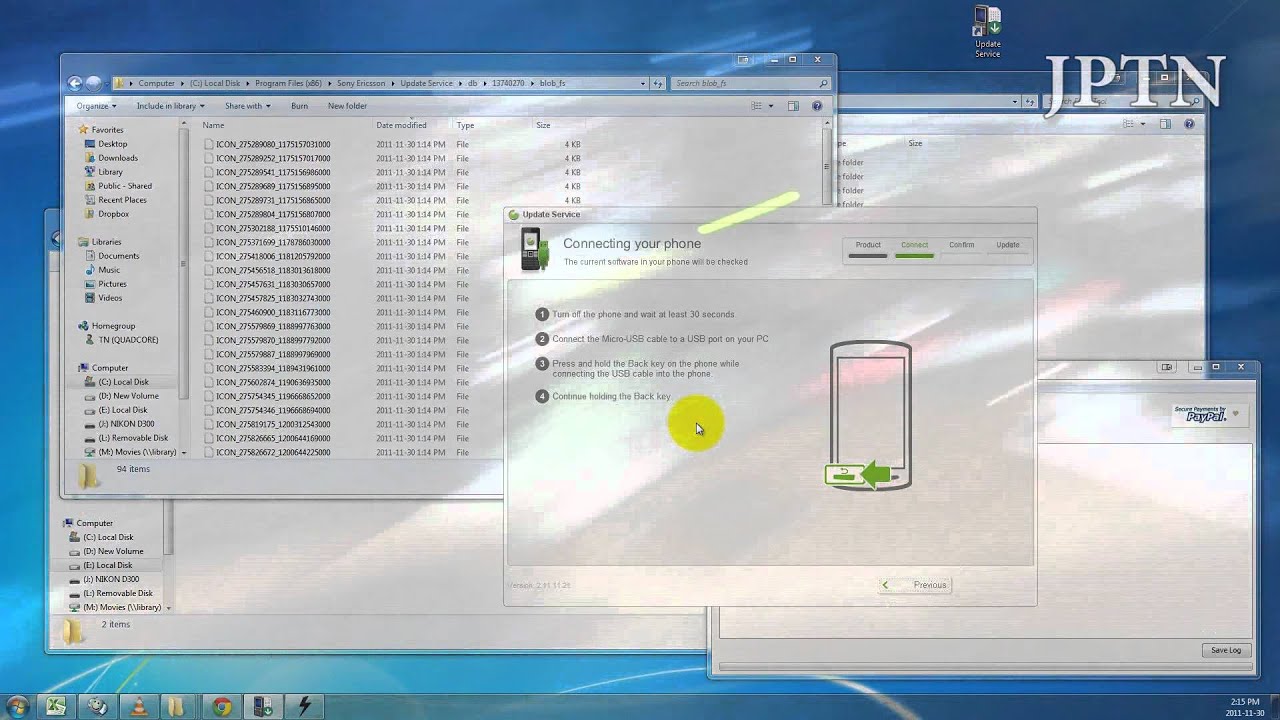Open Pictures library in blob_fs navigation pane
This screenshot has width=1280, height=720.
[x=112, y=284]
